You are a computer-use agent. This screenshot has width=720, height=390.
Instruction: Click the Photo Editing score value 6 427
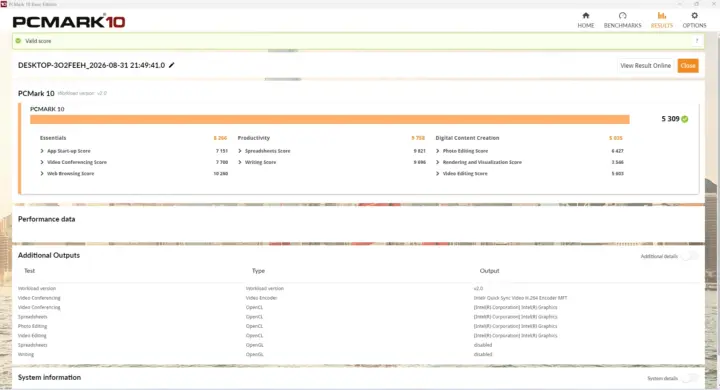(x=617, y=151)
